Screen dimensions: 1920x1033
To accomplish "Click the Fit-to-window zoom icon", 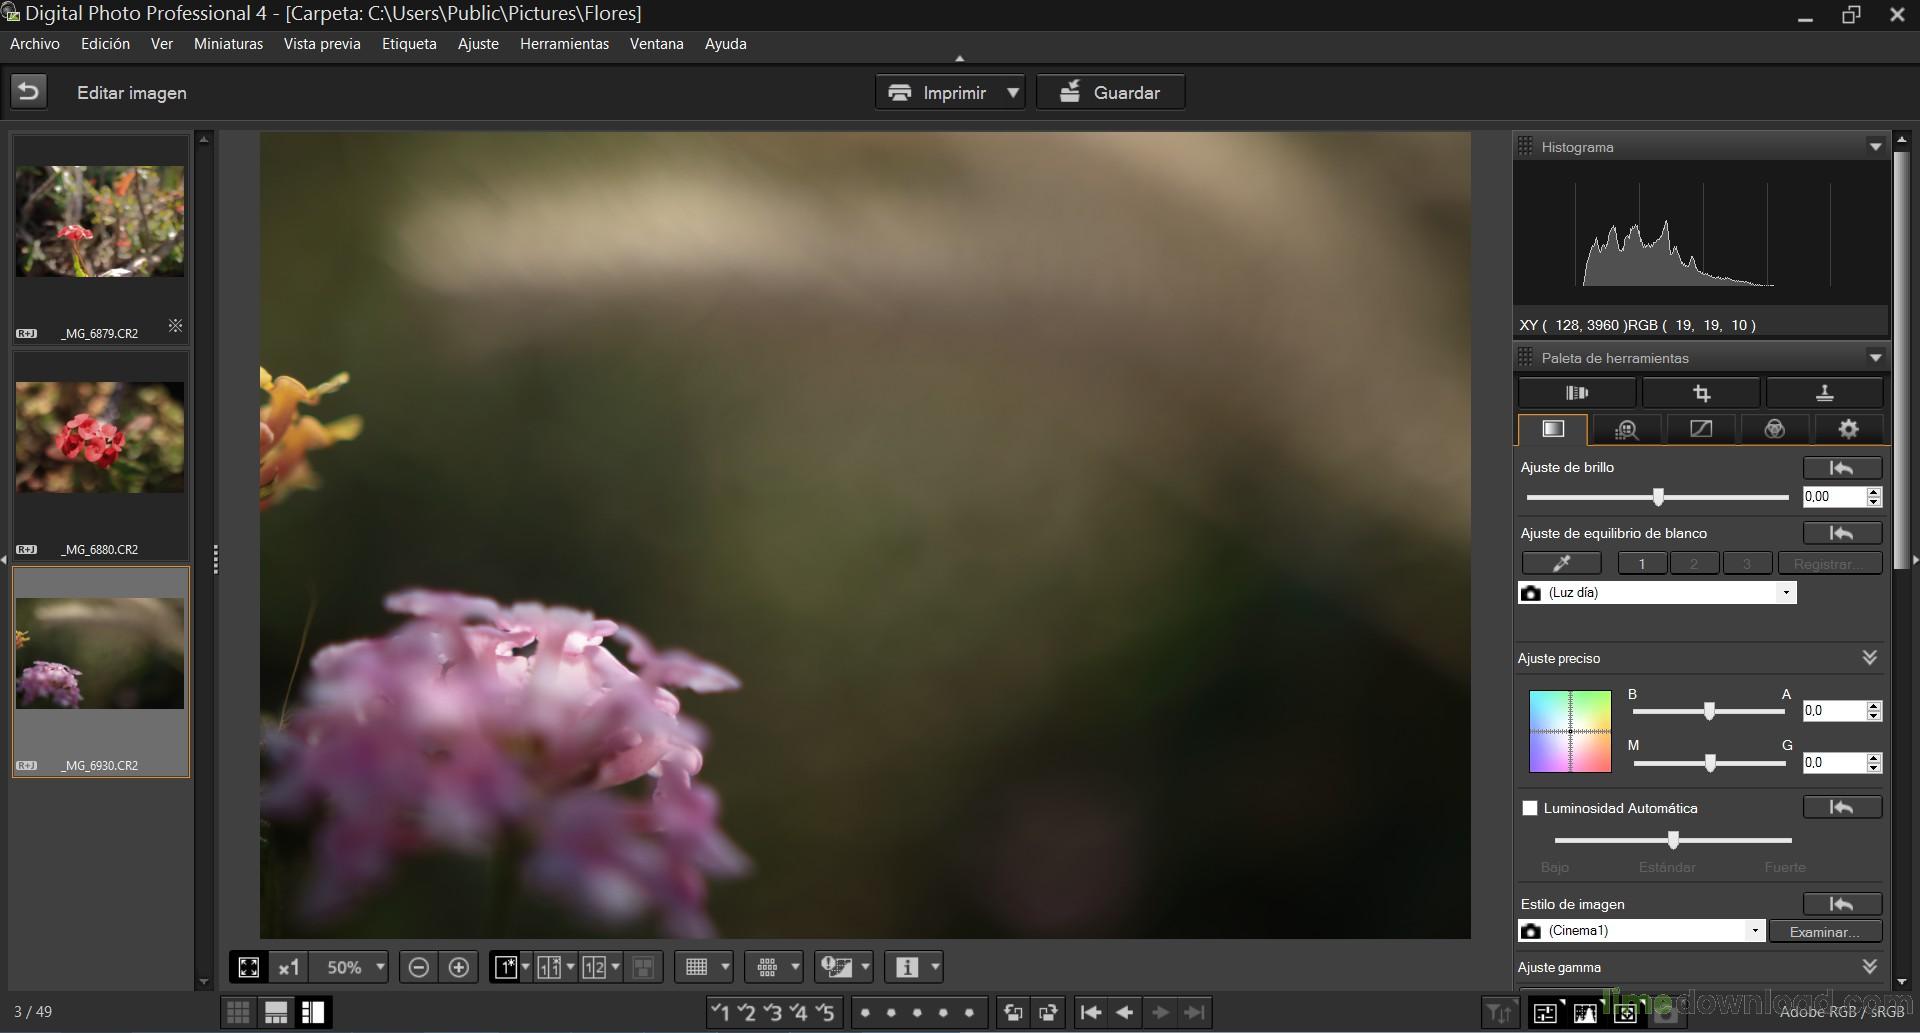I will 248,966.
